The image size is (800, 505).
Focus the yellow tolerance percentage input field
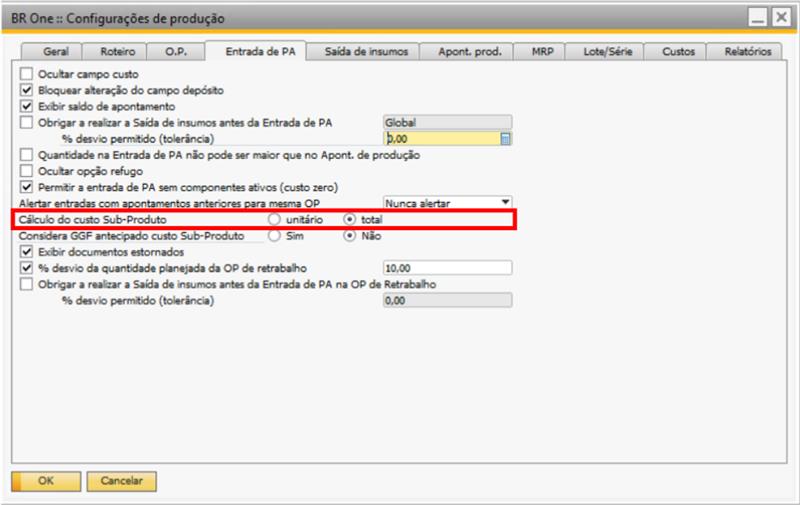tap(440, 139)
